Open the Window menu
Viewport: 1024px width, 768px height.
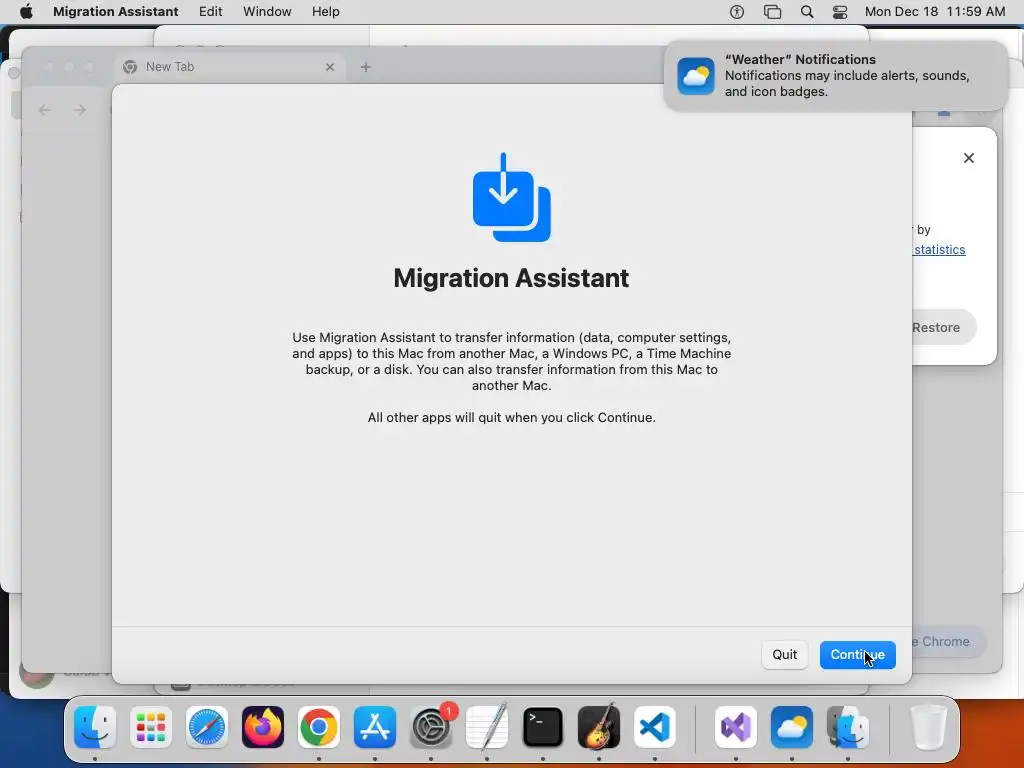click(x=267, y=11)
